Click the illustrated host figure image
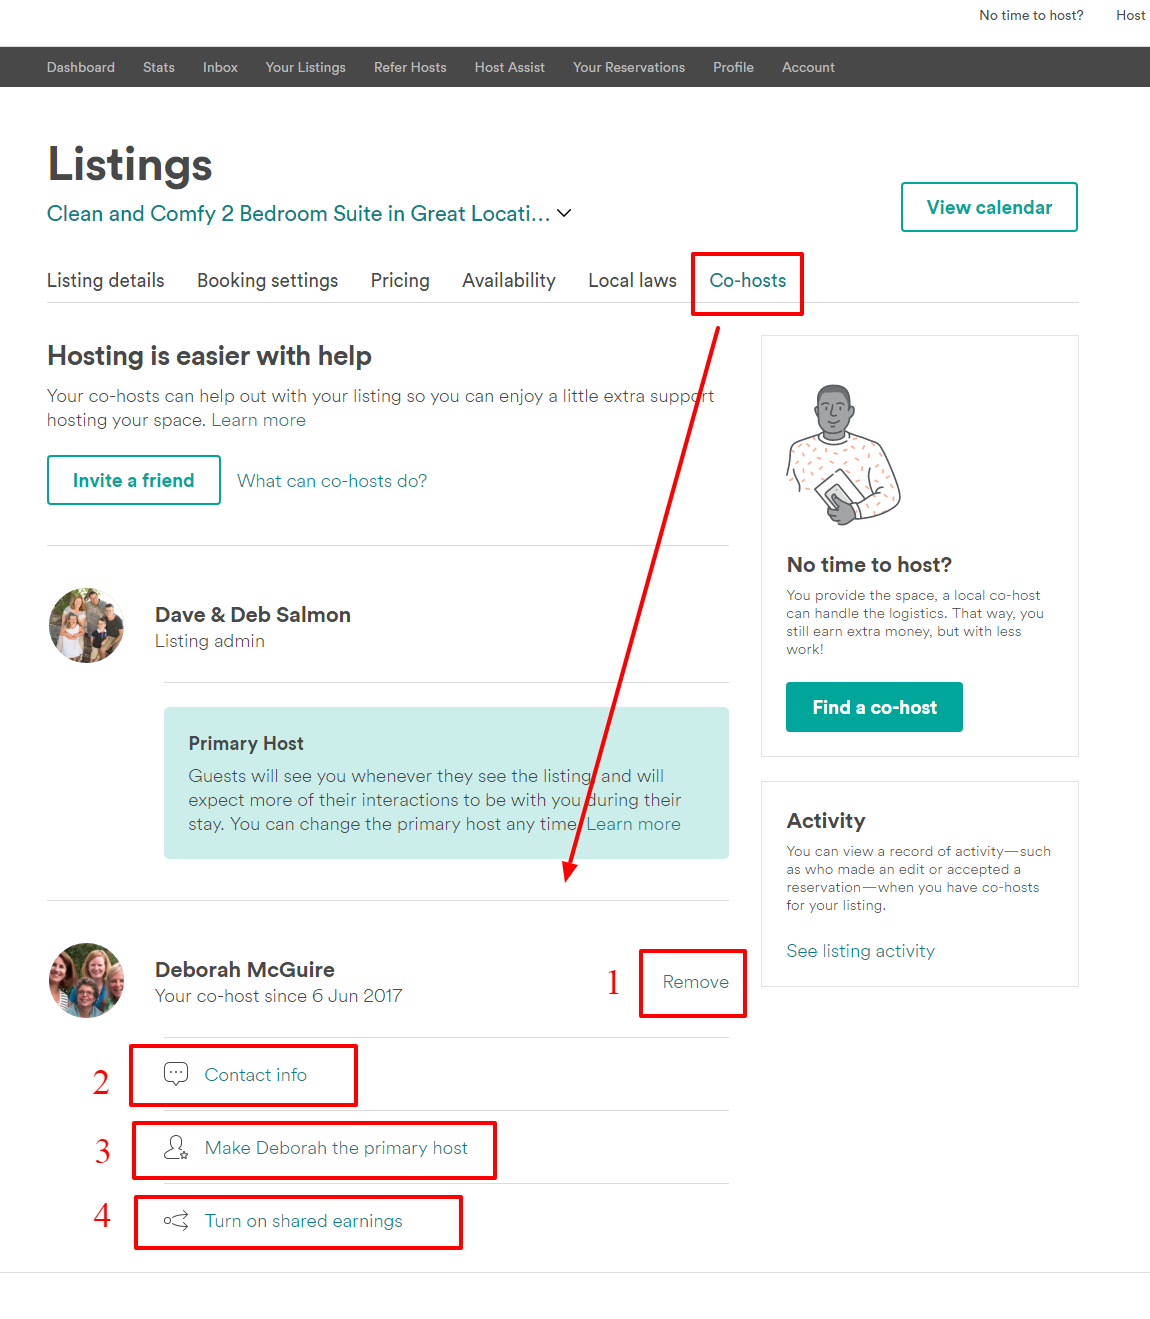The width and height of the screenshot is (1150, 1319). point(843,455)
